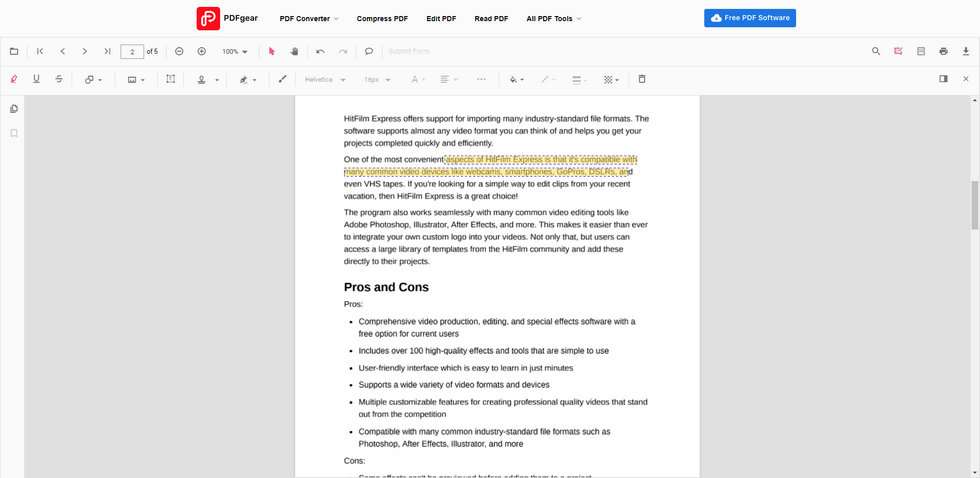Open the Helvetica font family dropdown
980x478 pixels.
pyautogui.click(x=325, y=79)
